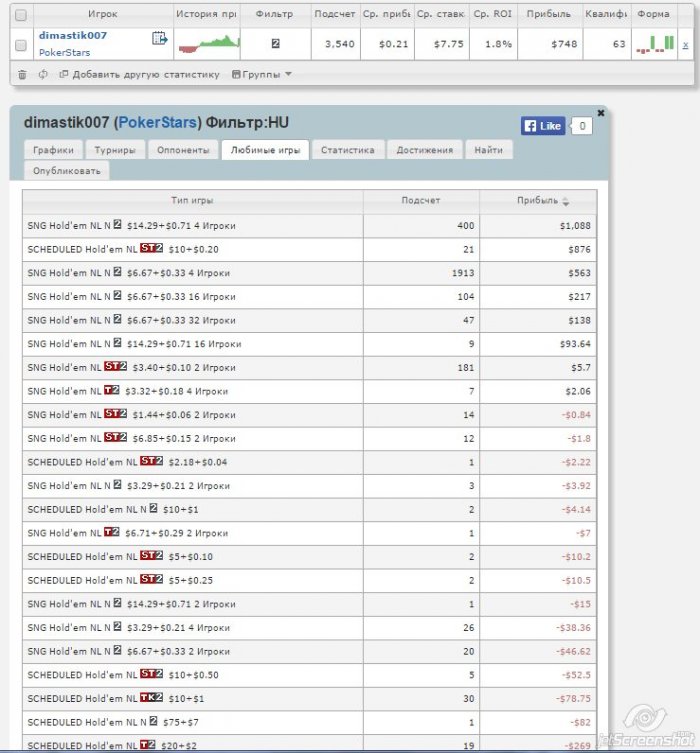The height and width of the screenshot is (753, 700).
Task: Click the 3,540 count value in top row
Action: (x=340, y=44)
